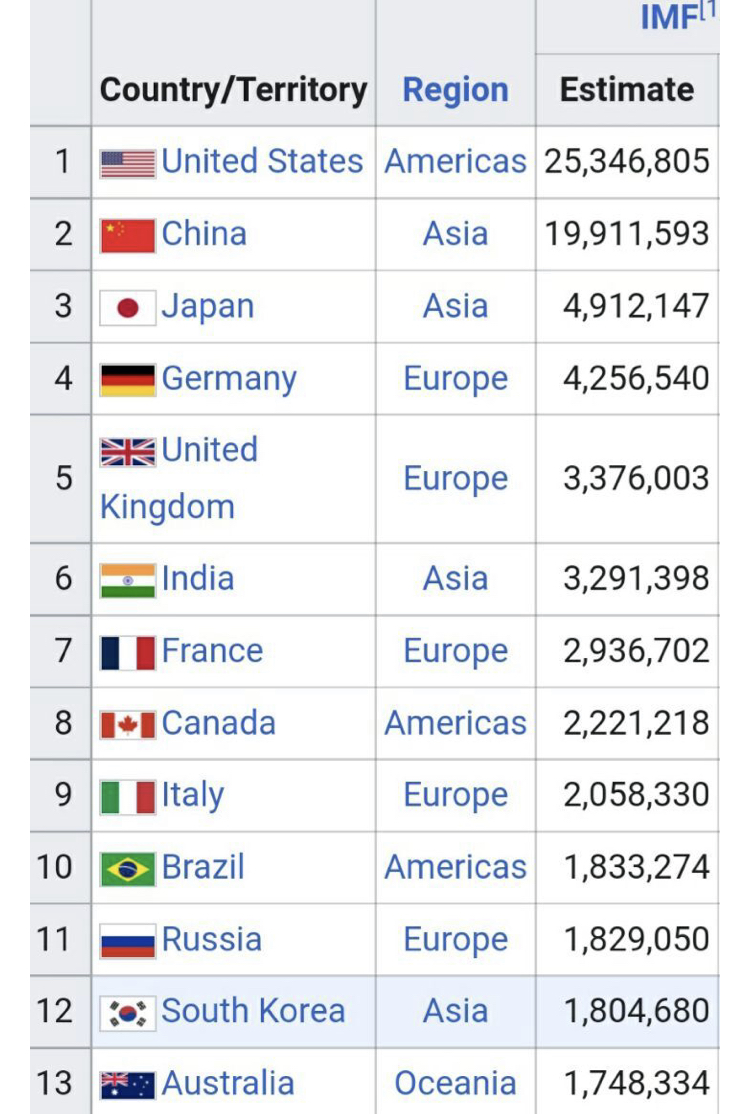Open the IMF header link
This screenshot has height=1114, width=750.
[x=668, y=17]
